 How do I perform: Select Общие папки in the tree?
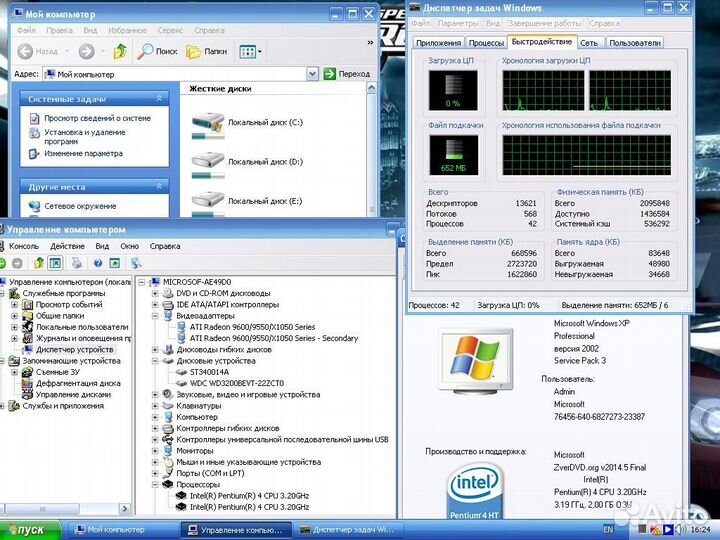tap(60, 316)
